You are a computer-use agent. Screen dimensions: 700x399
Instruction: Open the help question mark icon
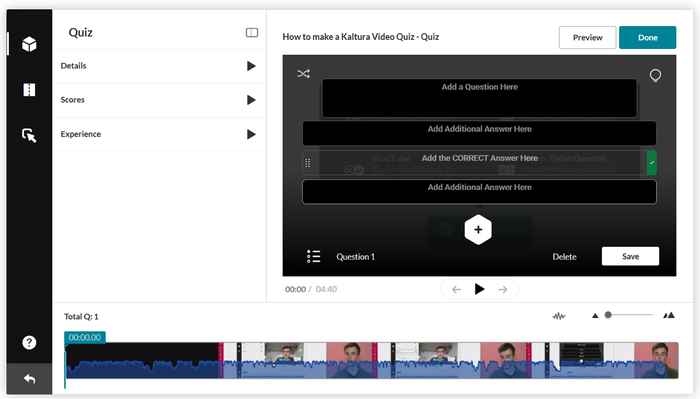29,342
